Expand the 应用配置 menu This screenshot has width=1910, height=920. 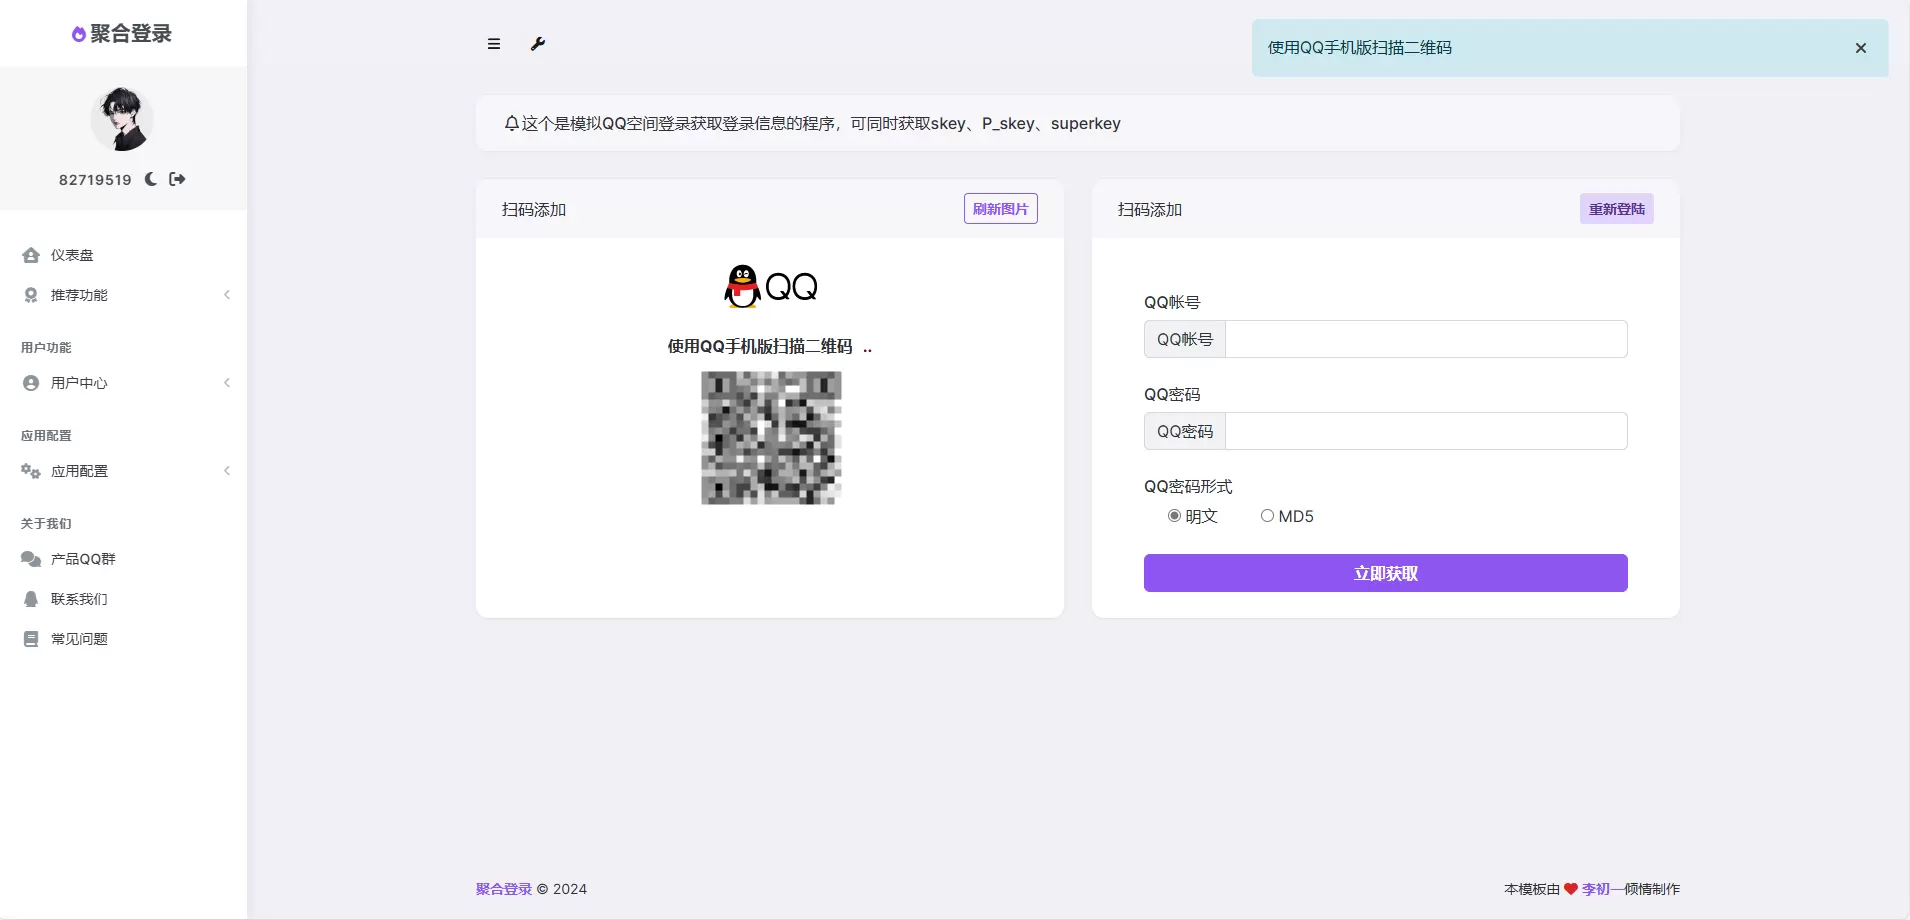tap(124, 471)
